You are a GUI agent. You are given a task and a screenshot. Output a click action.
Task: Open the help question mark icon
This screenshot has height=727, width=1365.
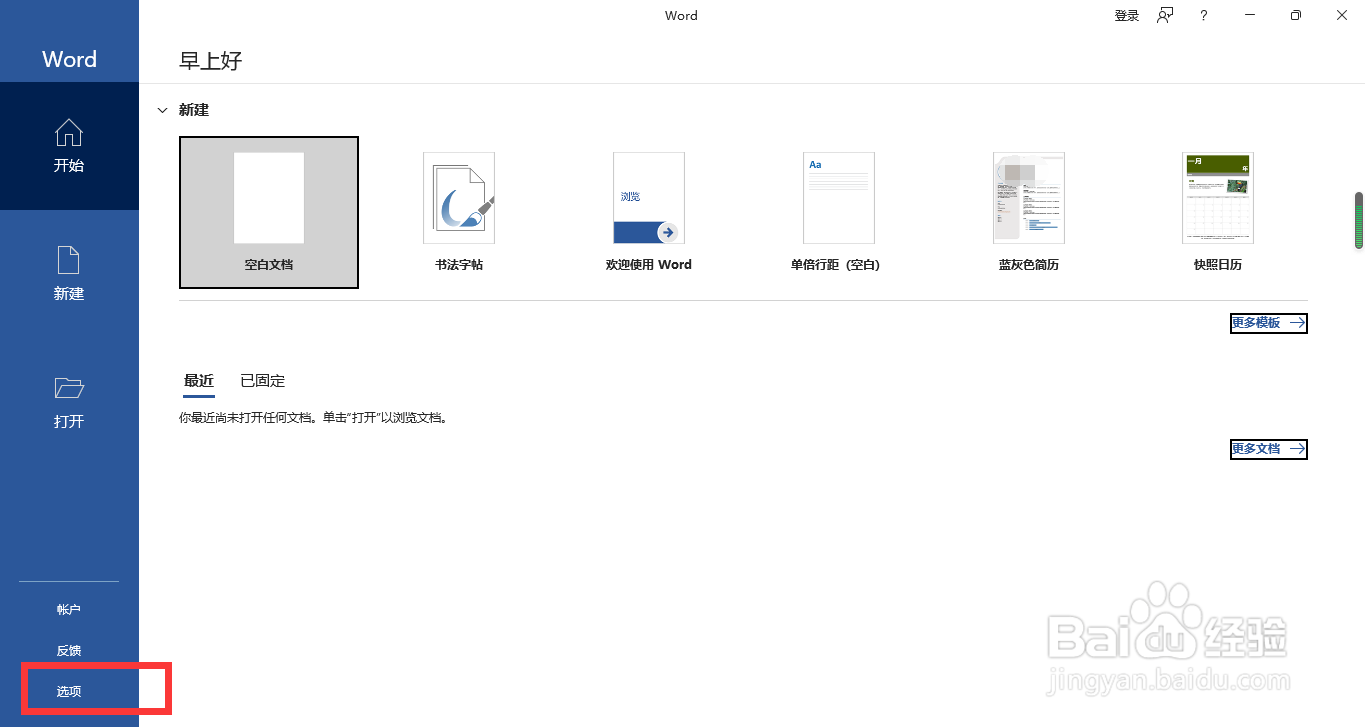coord(1204,15)
